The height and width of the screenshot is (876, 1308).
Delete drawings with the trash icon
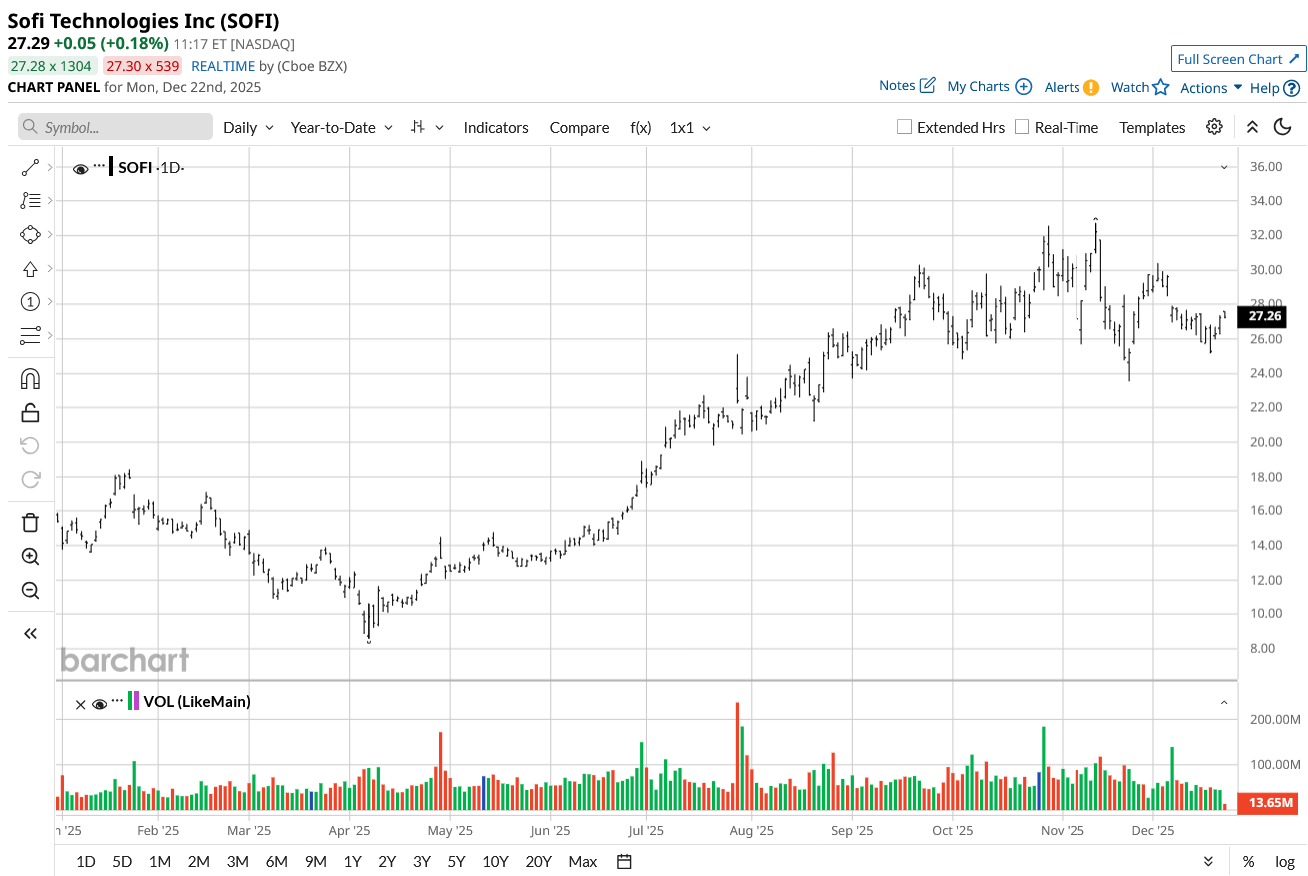(x=30, y=522)
